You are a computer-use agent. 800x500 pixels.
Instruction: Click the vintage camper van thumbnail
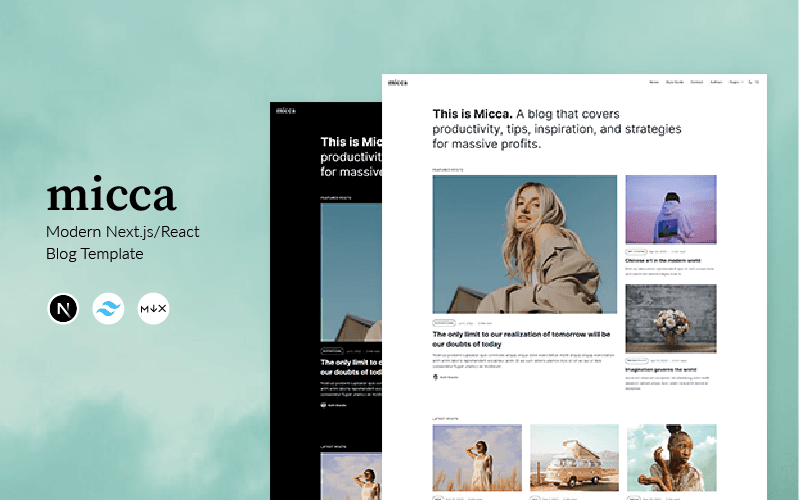574,457
